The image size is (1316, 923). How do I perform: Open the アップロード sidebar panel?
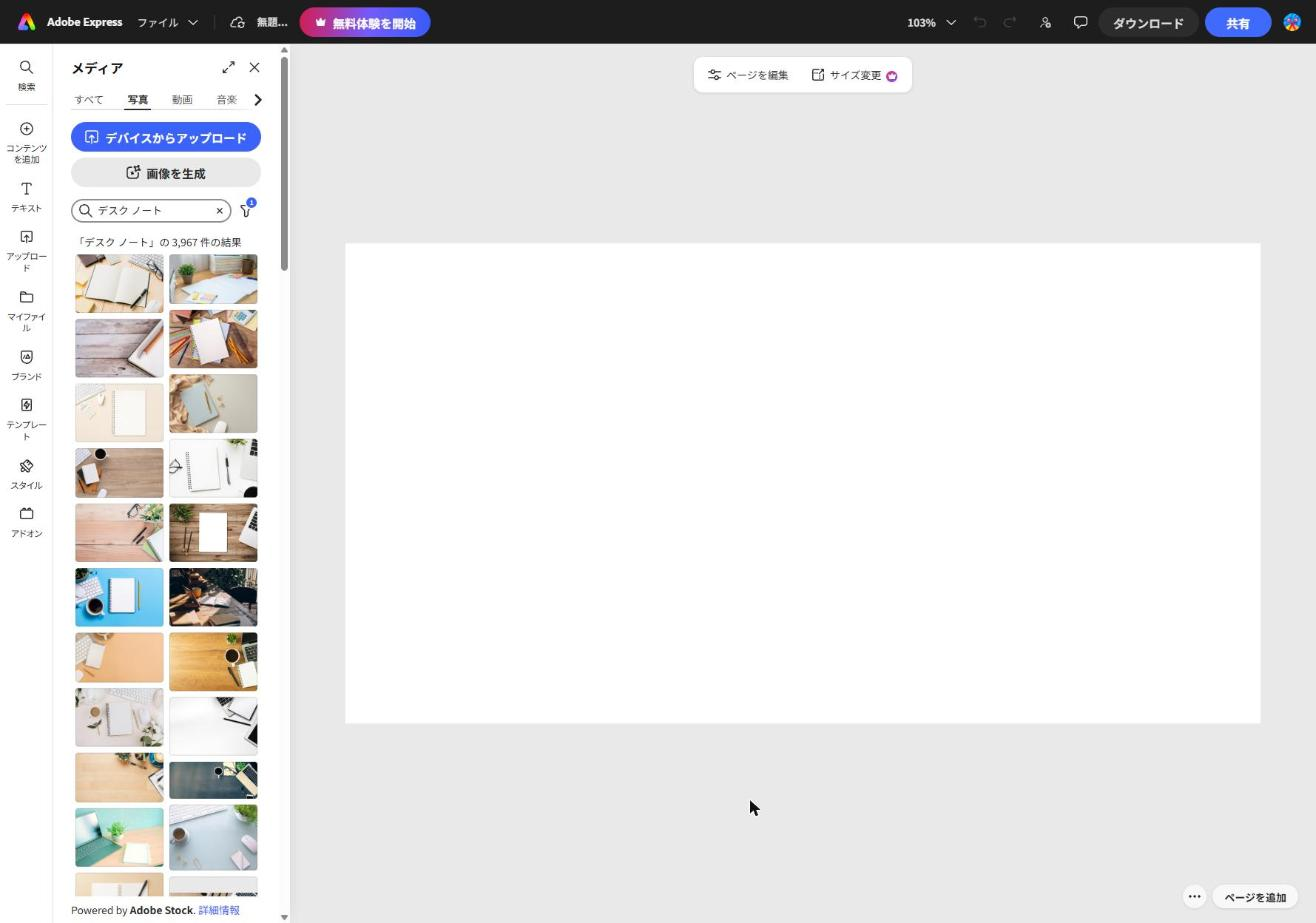26,250
